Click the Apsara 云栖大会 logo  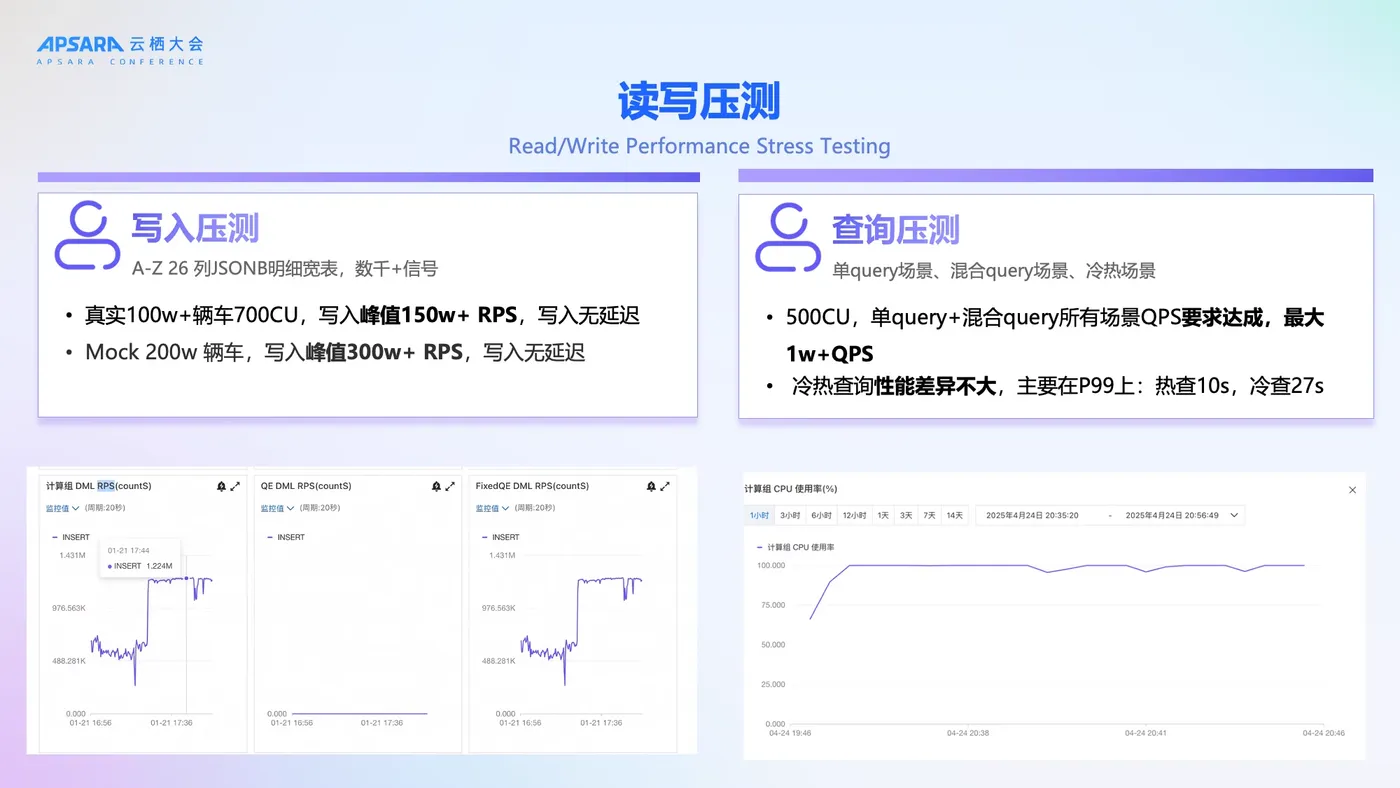(x=120, y=49)
